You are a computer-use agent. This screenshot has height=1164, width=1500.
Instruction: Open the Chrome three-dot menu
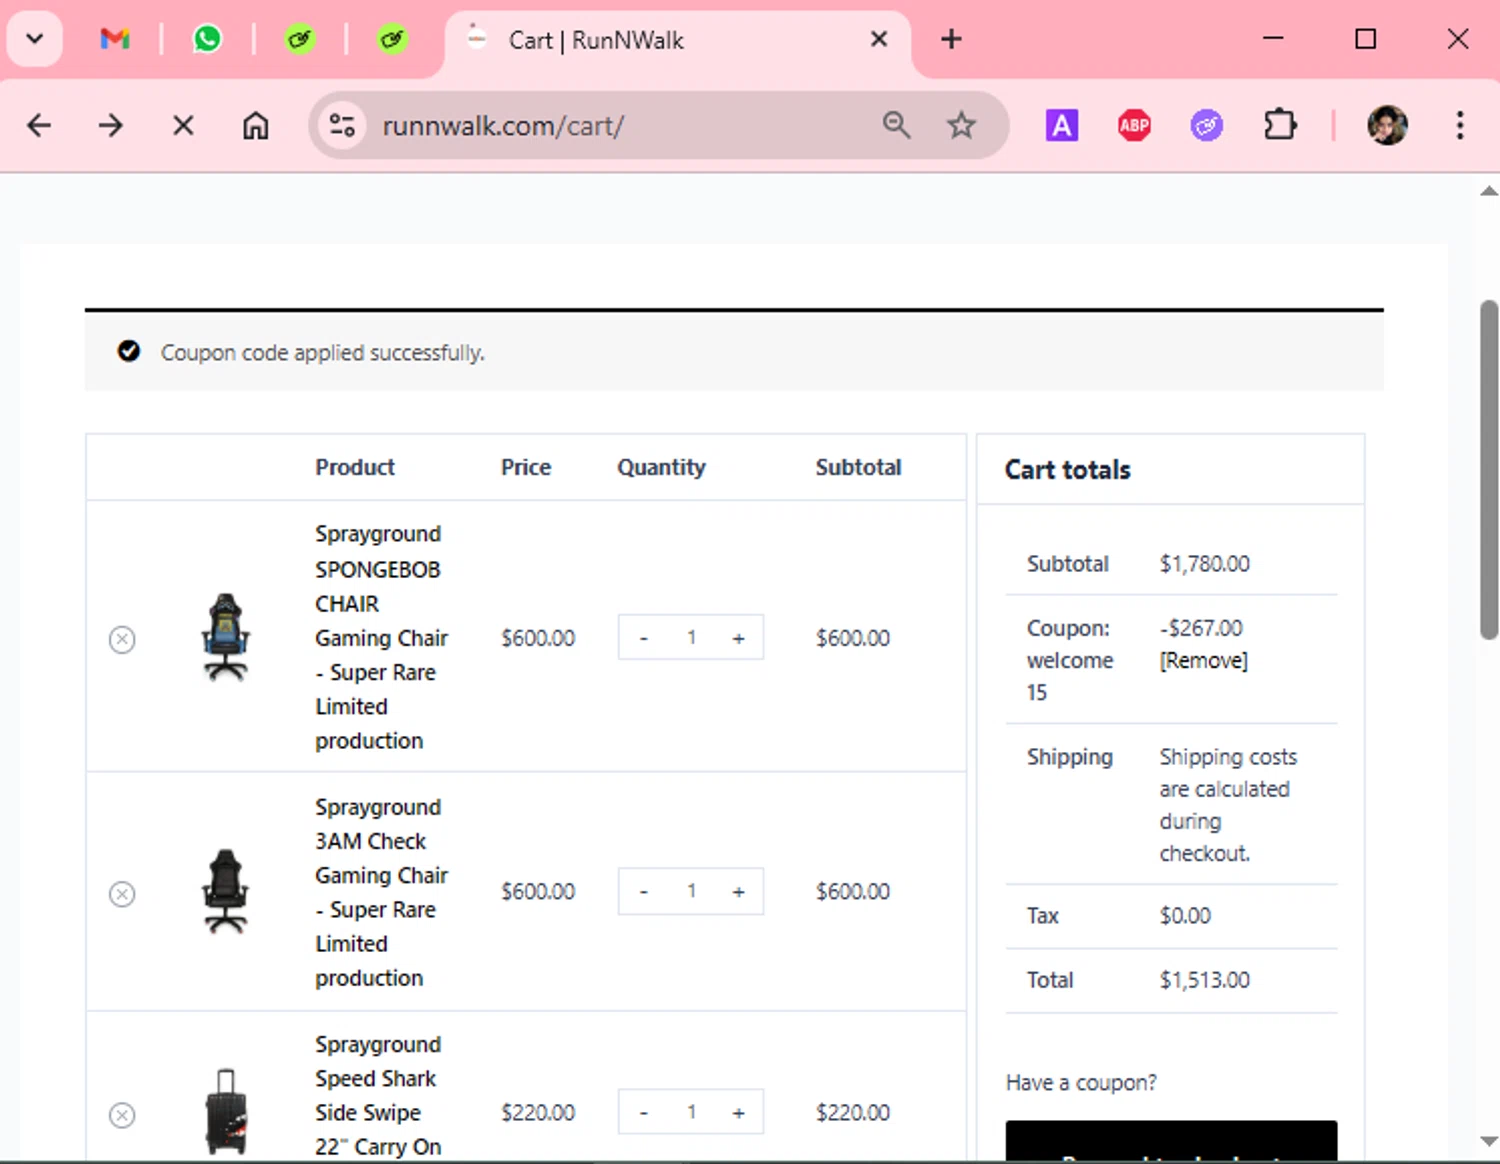[x=1460, y=126]
